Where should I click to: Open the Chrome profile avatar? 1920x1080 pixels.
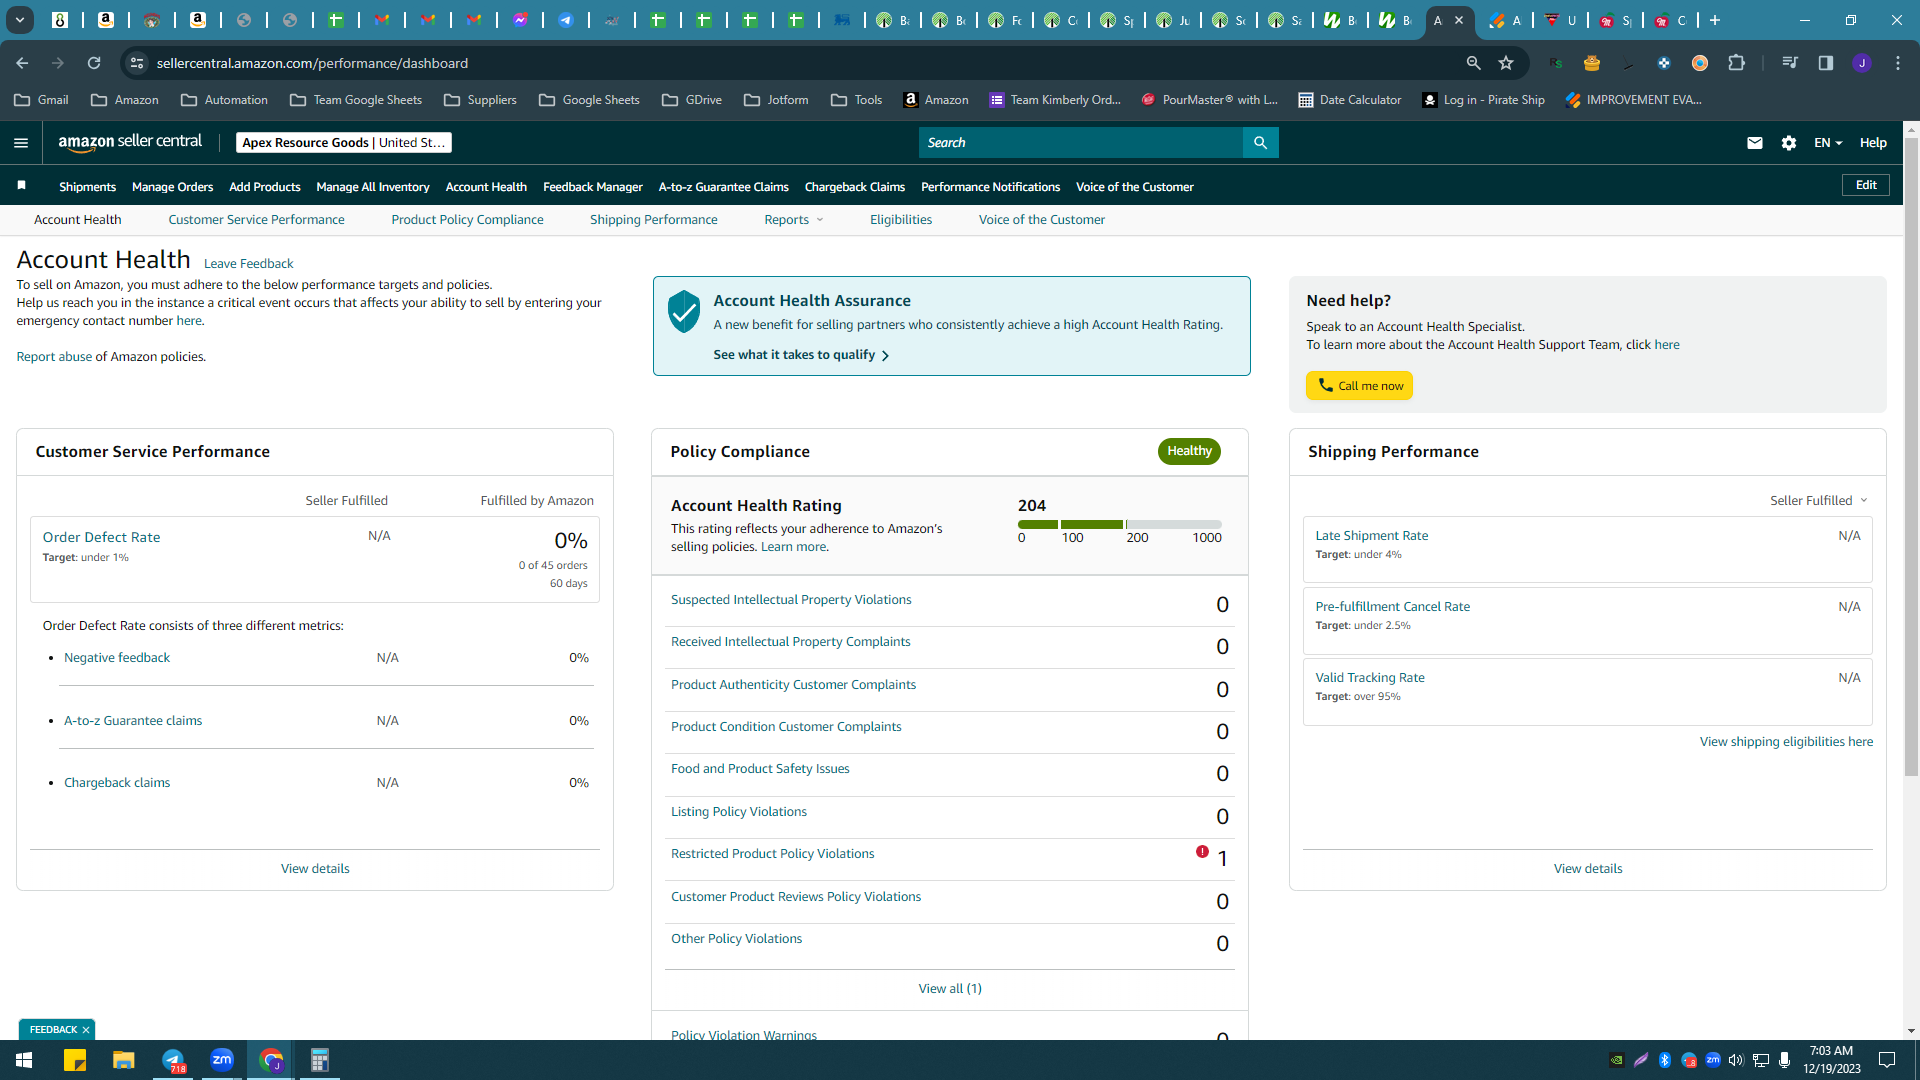click(x=1862, y=63)
